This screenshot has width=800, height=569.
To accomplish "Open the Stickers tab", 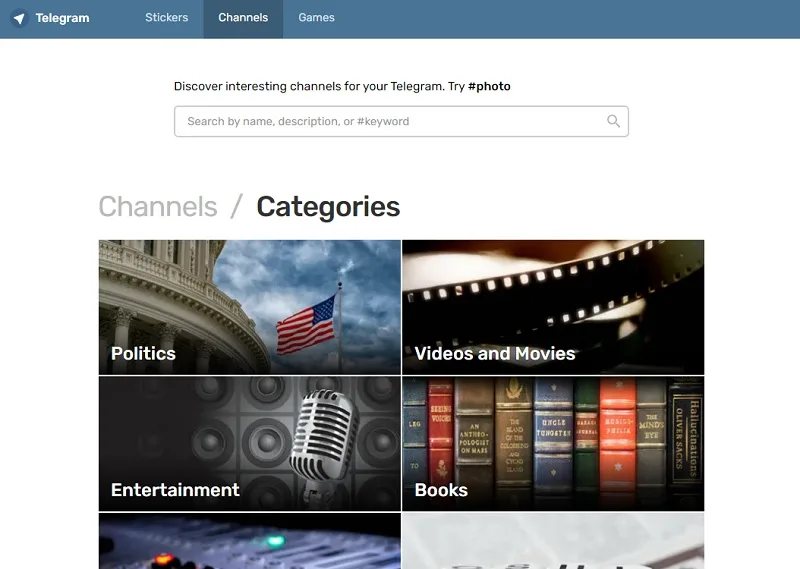I will coord(166,17).
